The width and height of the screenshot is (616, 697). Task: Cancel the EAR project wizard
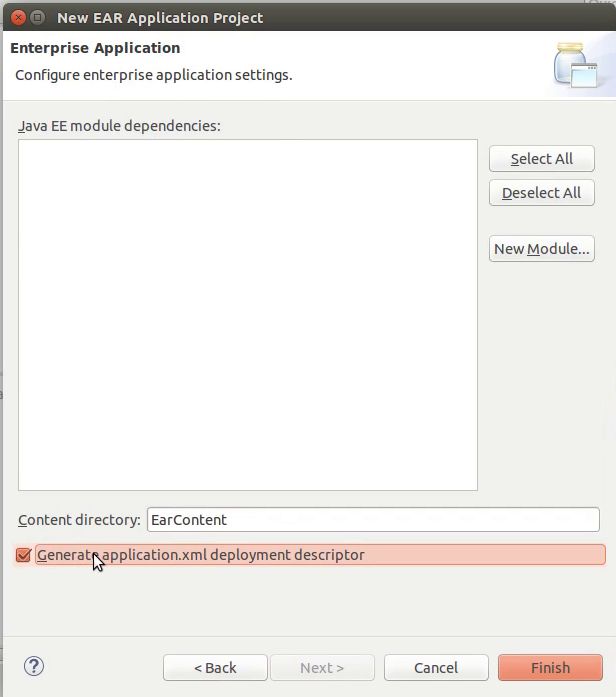(436, 668)
